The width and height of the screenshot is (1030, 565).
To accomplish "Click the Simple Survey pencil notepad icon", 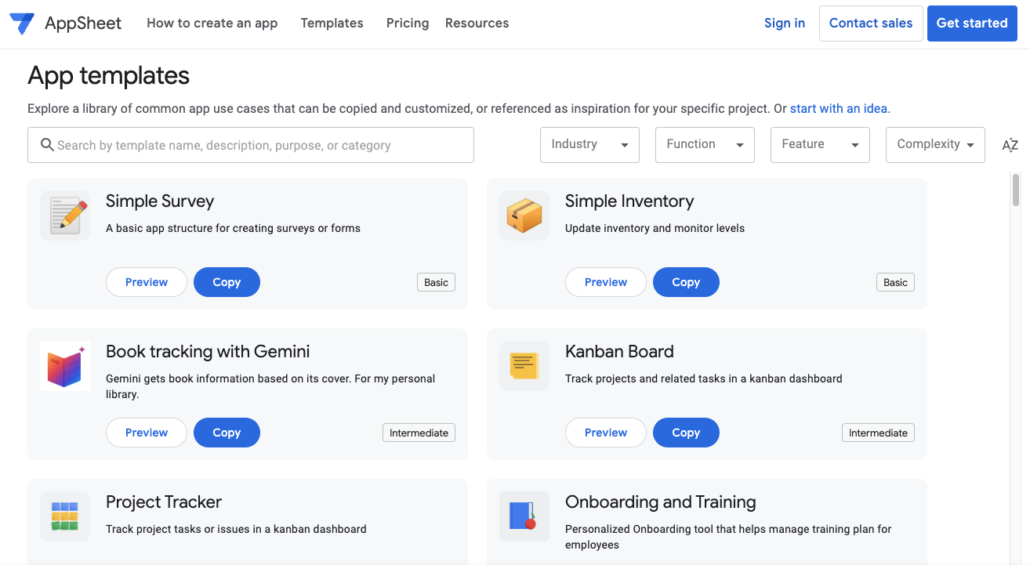I will coord(65,215).
